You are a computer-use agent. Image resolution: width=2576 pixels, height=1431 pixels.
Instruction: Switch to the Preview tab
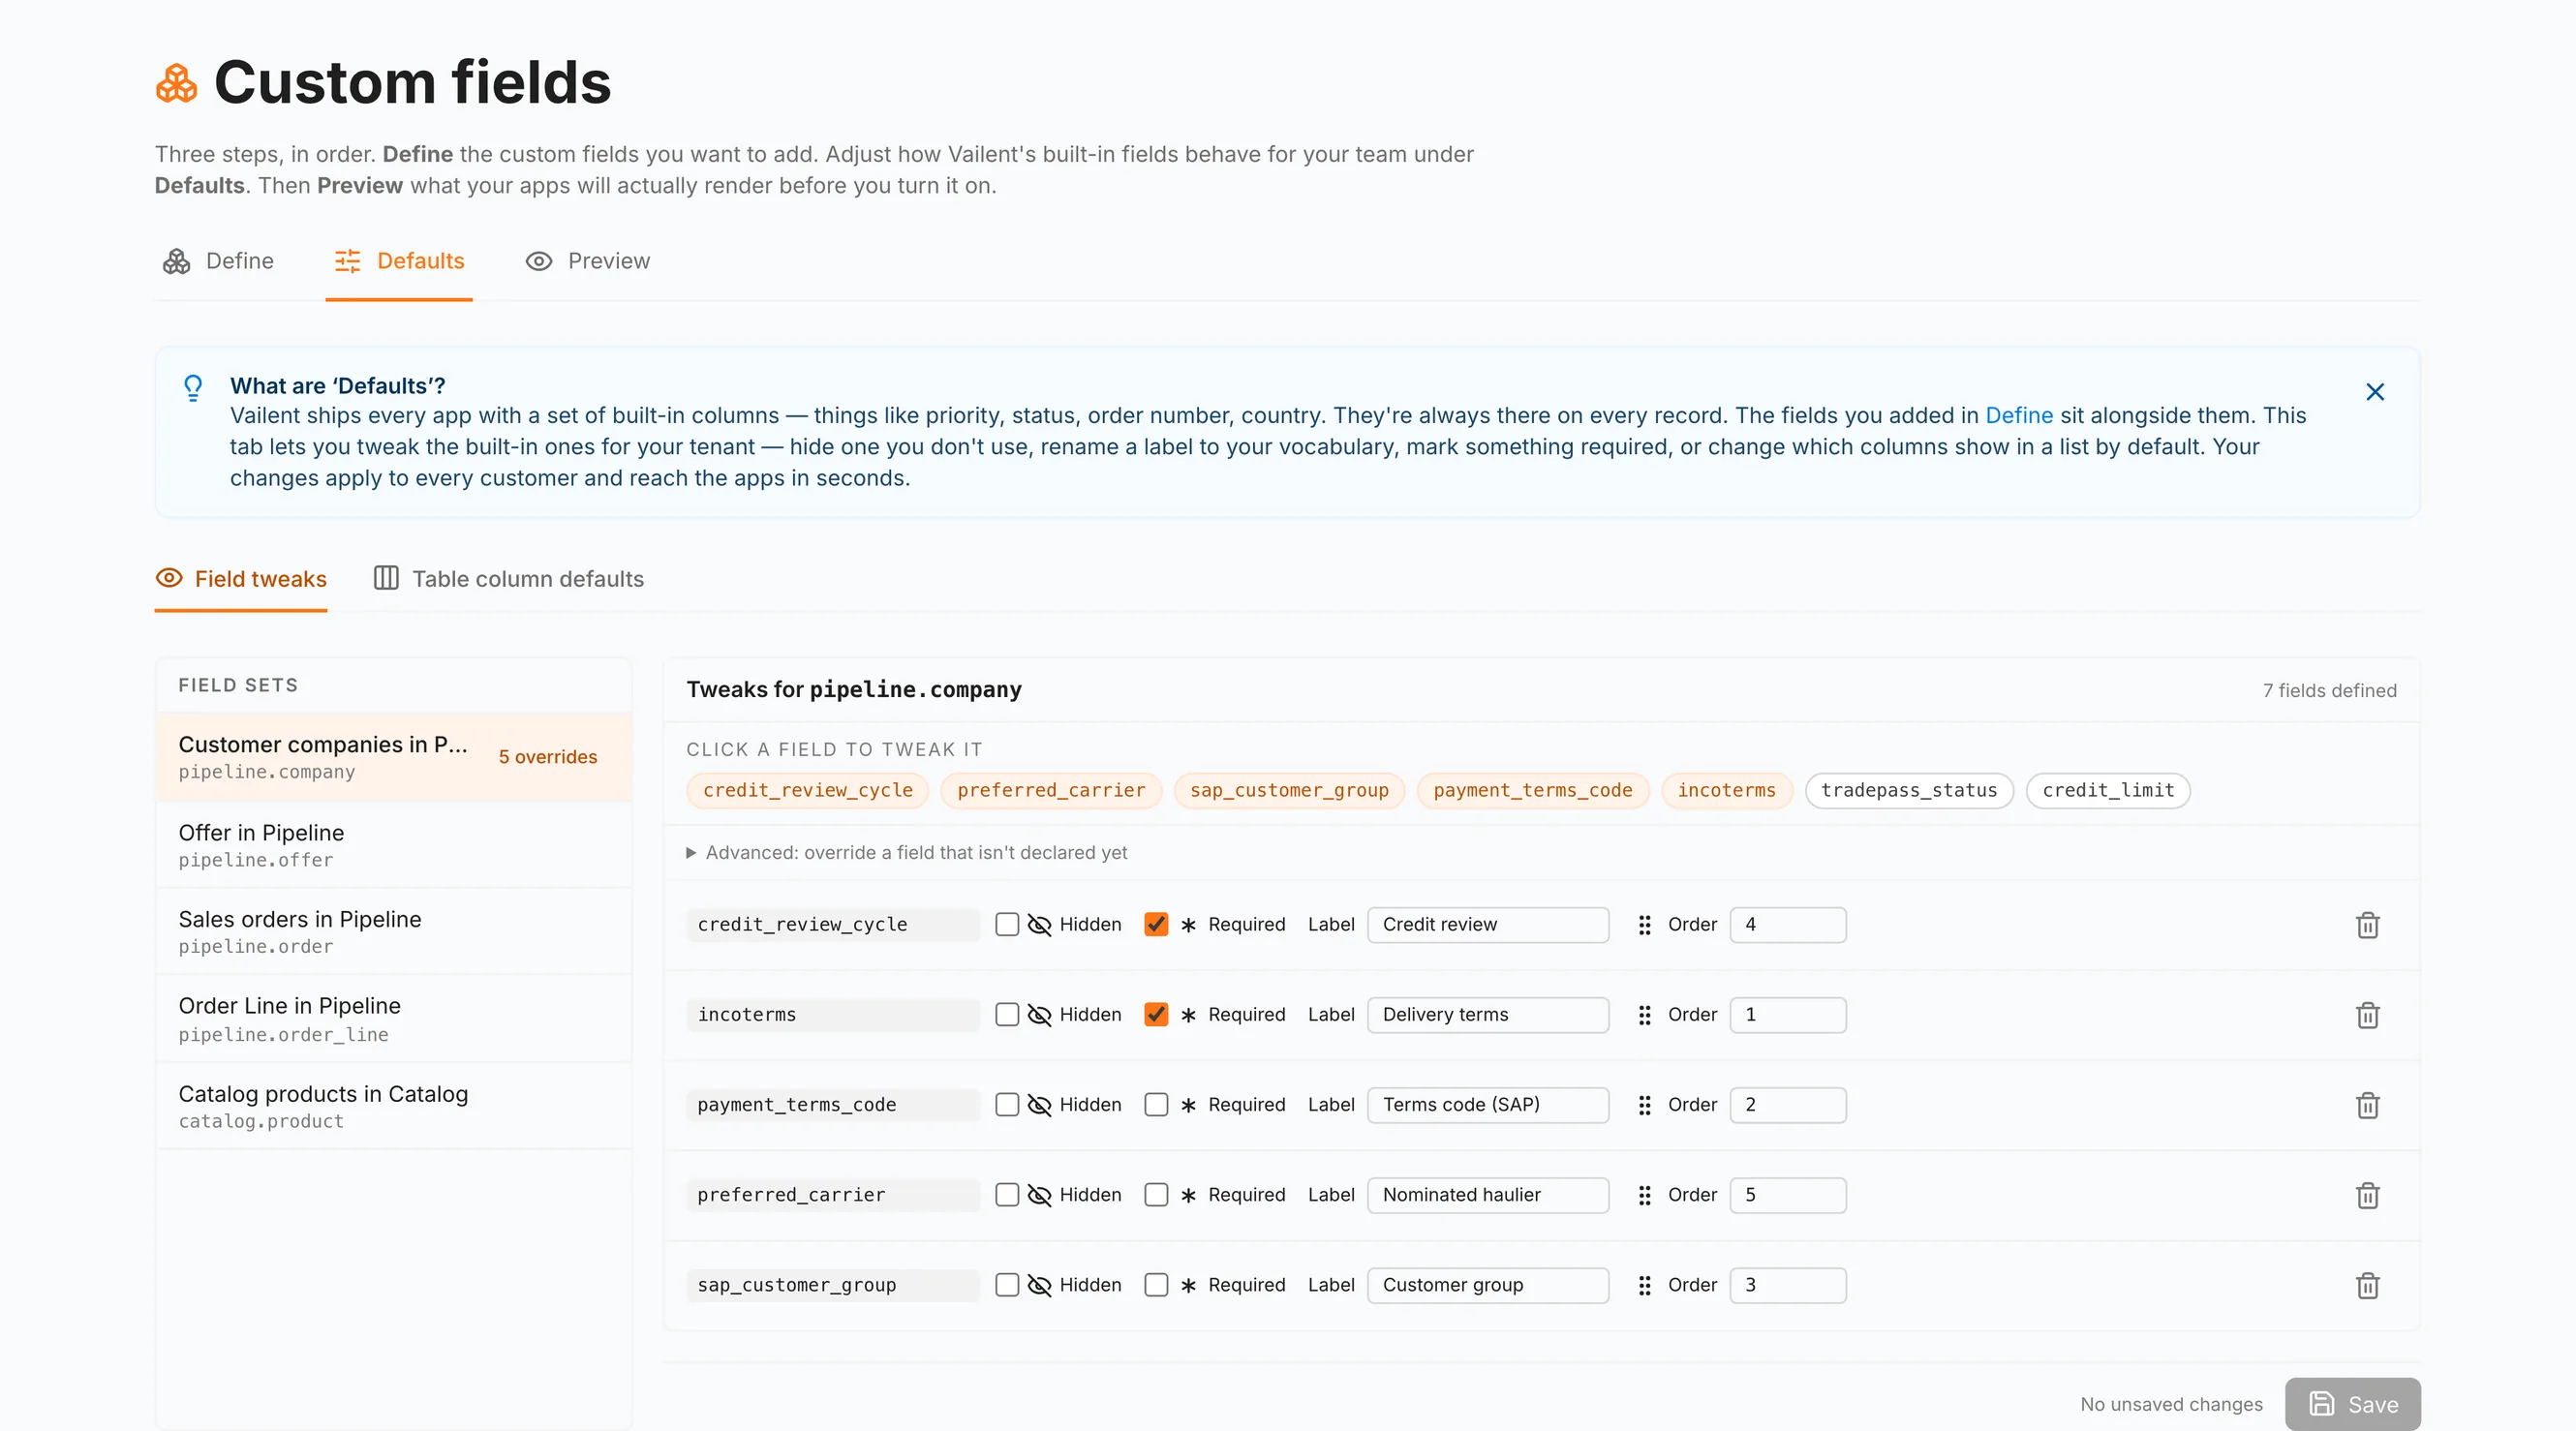pyautogui.click(x=588, y=261)
